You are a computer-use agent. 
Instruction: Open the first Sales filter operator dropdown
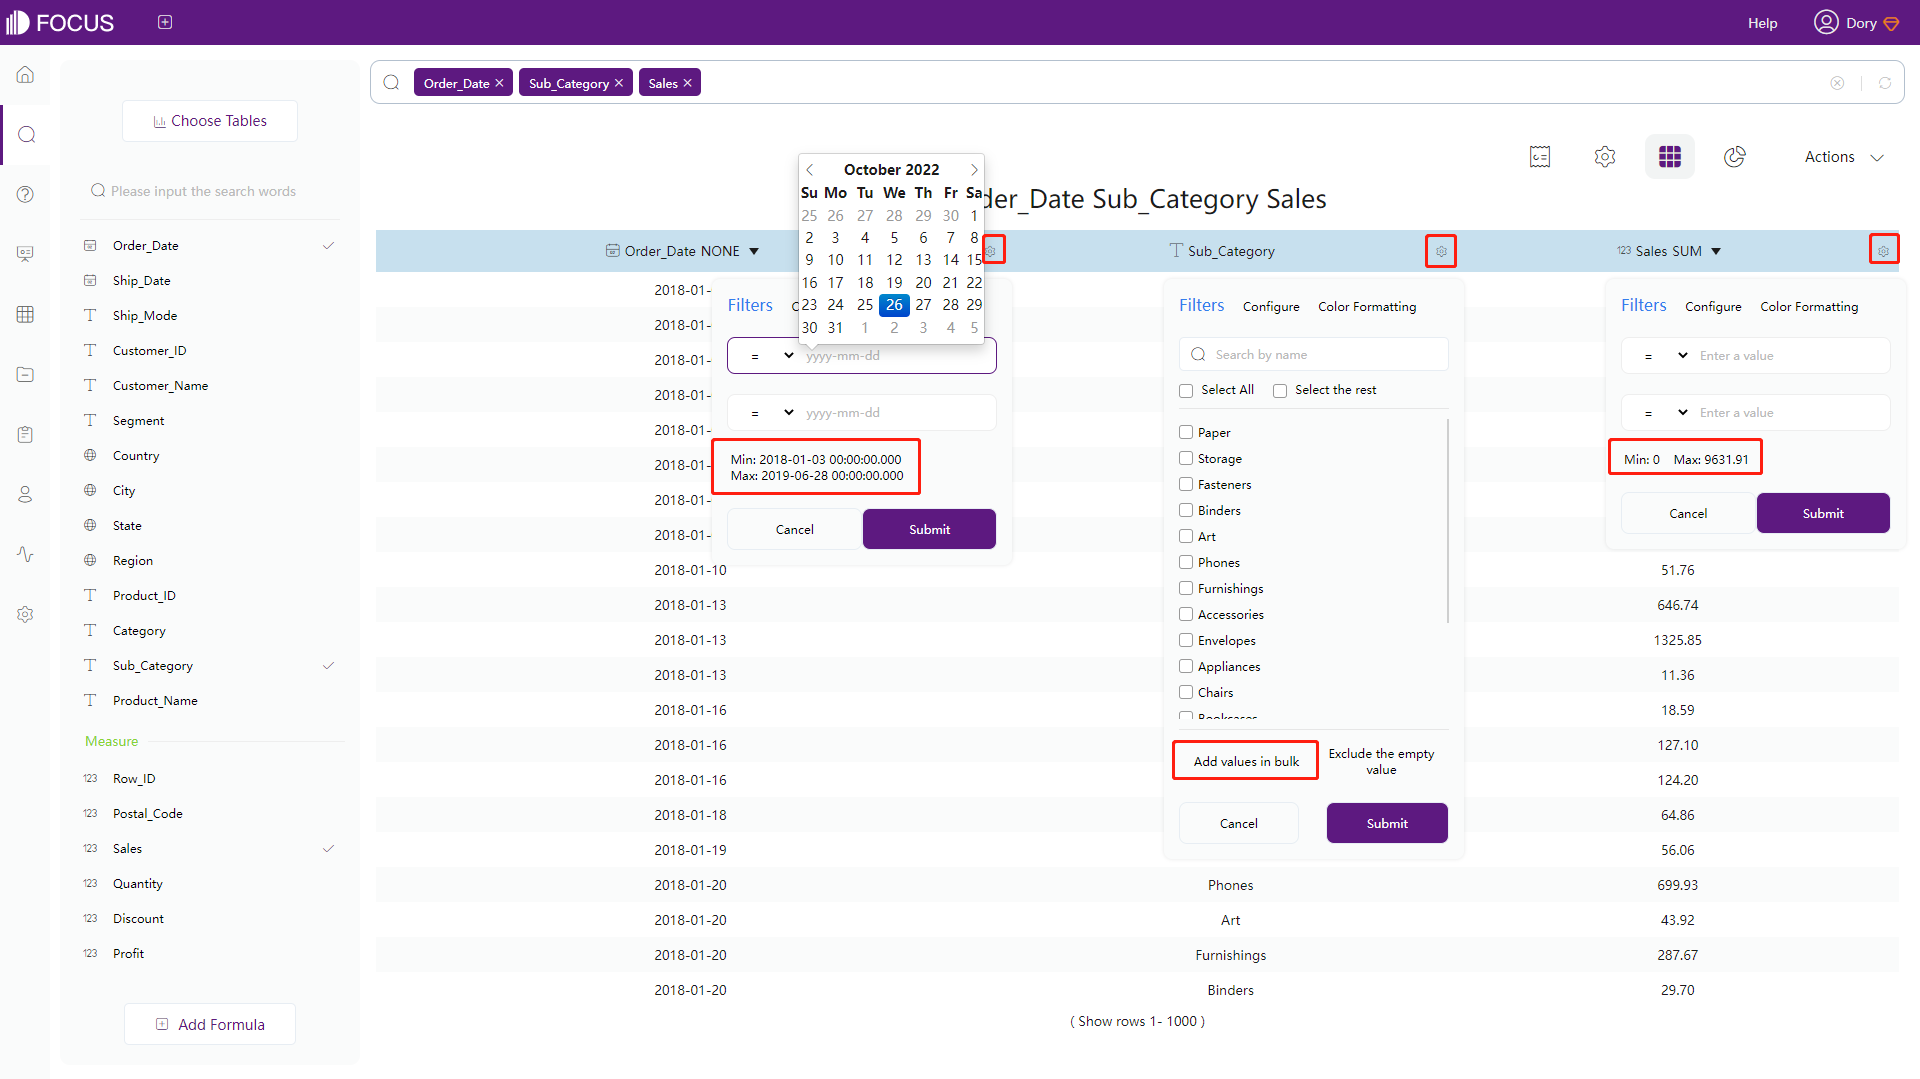(1665, 356)
